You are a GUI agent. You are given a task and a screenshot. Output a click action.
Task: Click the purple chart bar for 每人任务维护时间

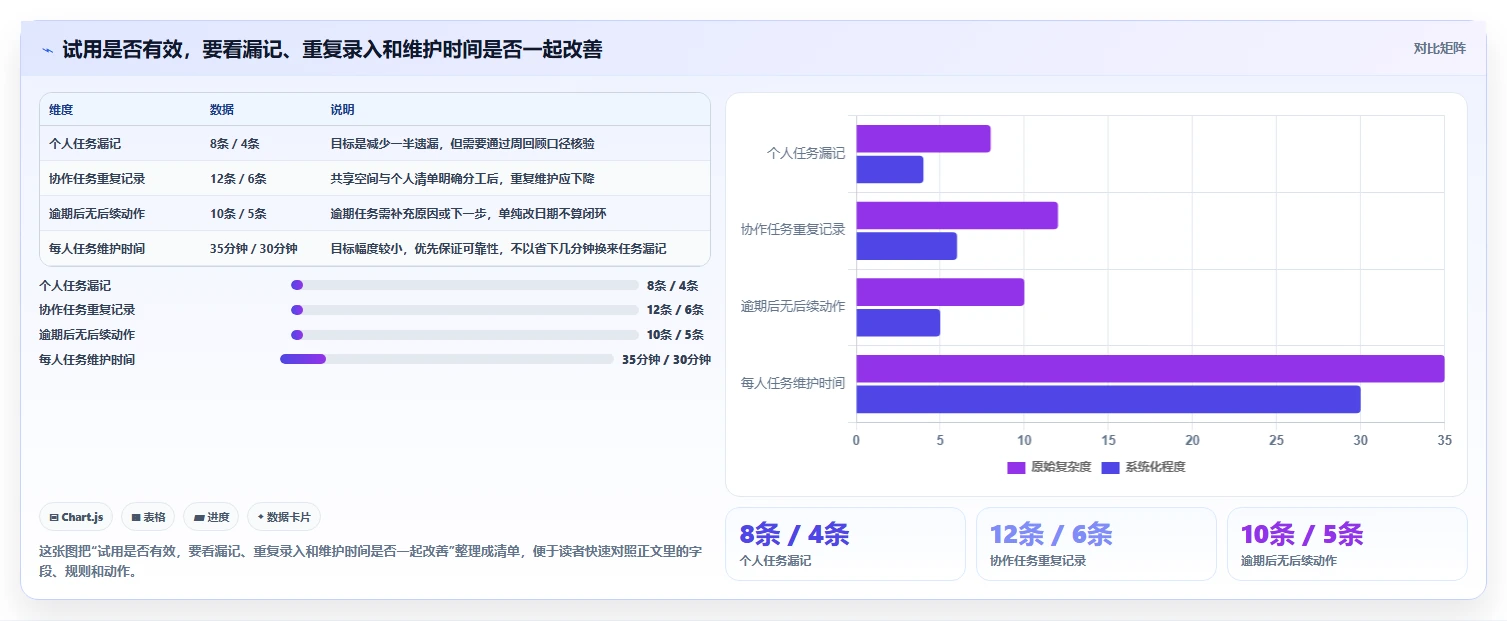(x=1150, y=368)
